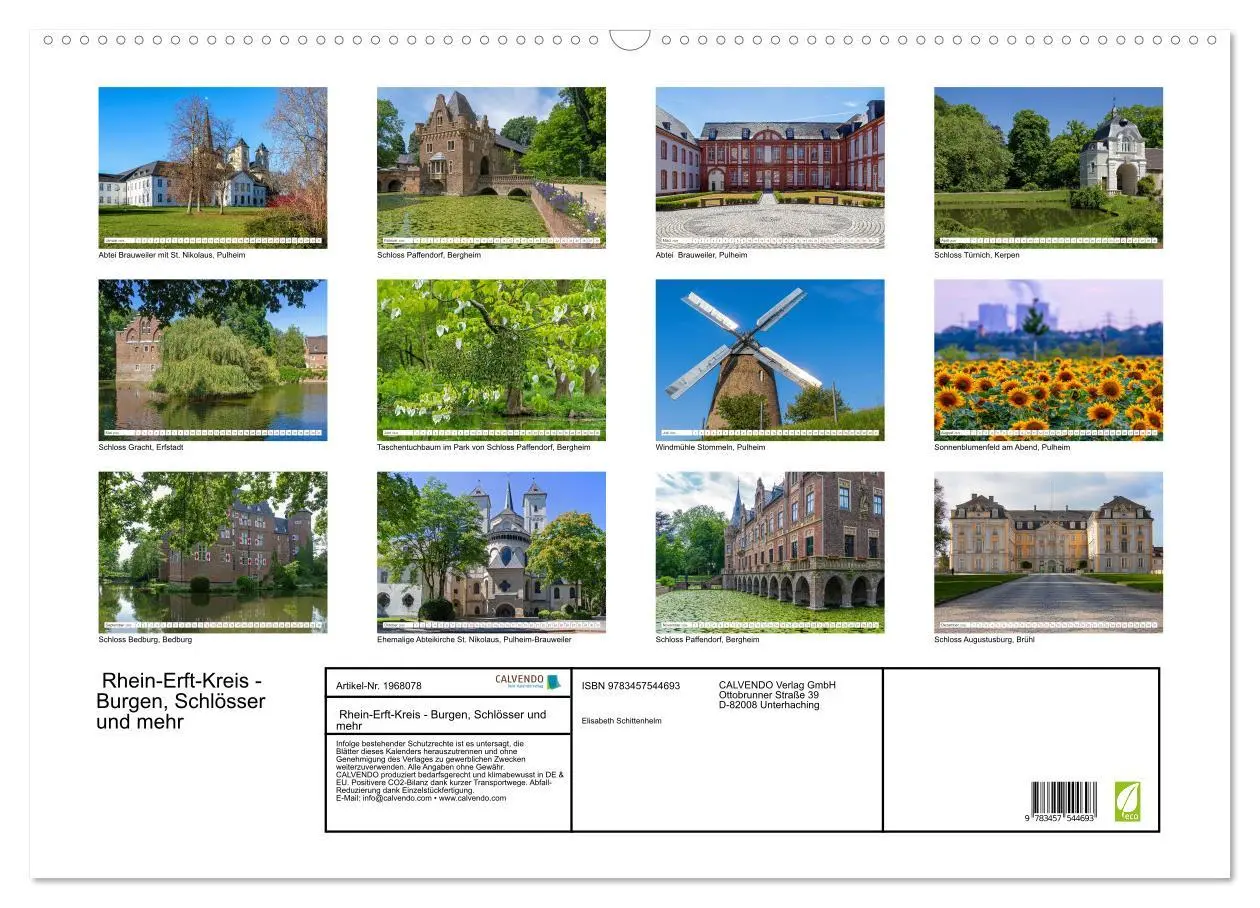Image resolution: width=1260 pixels, height=908 pixels.
Task: Click caption 'Sonnenblumenfeld am Abend, Pulheim'
Action: (x=1002, y=447)
